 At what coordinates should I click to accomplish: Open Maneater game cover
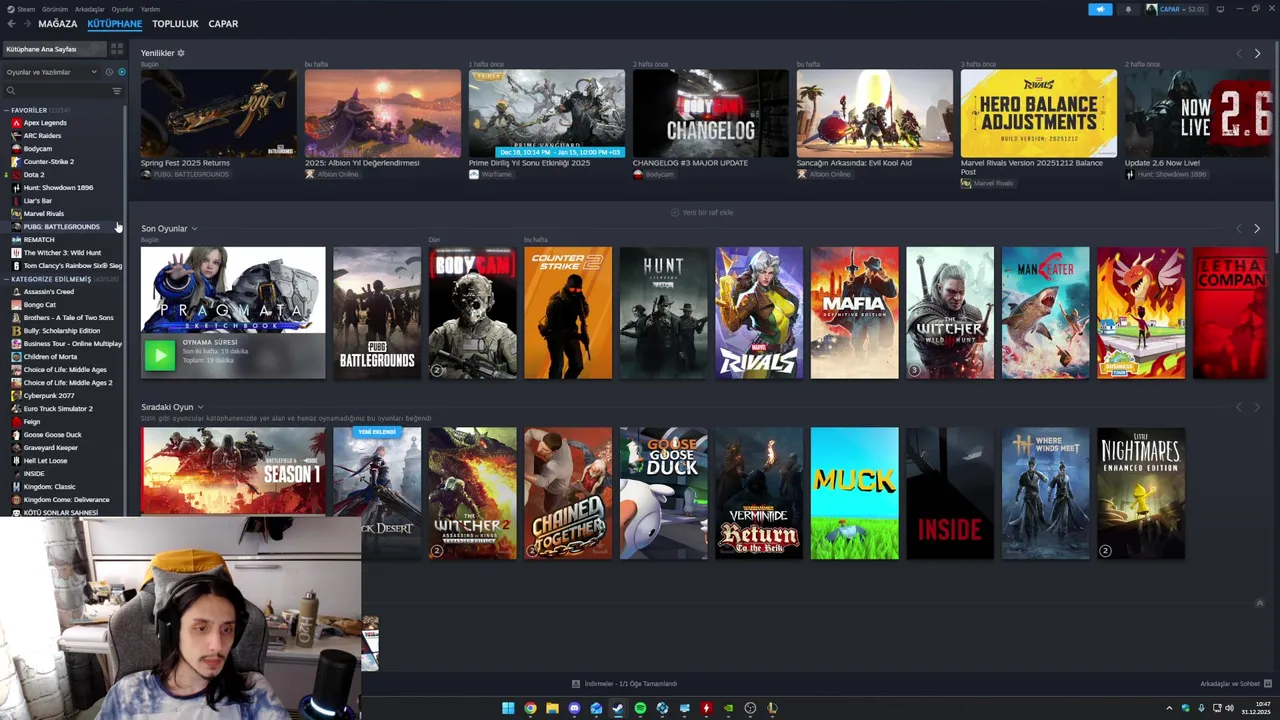coord(1046,313)
